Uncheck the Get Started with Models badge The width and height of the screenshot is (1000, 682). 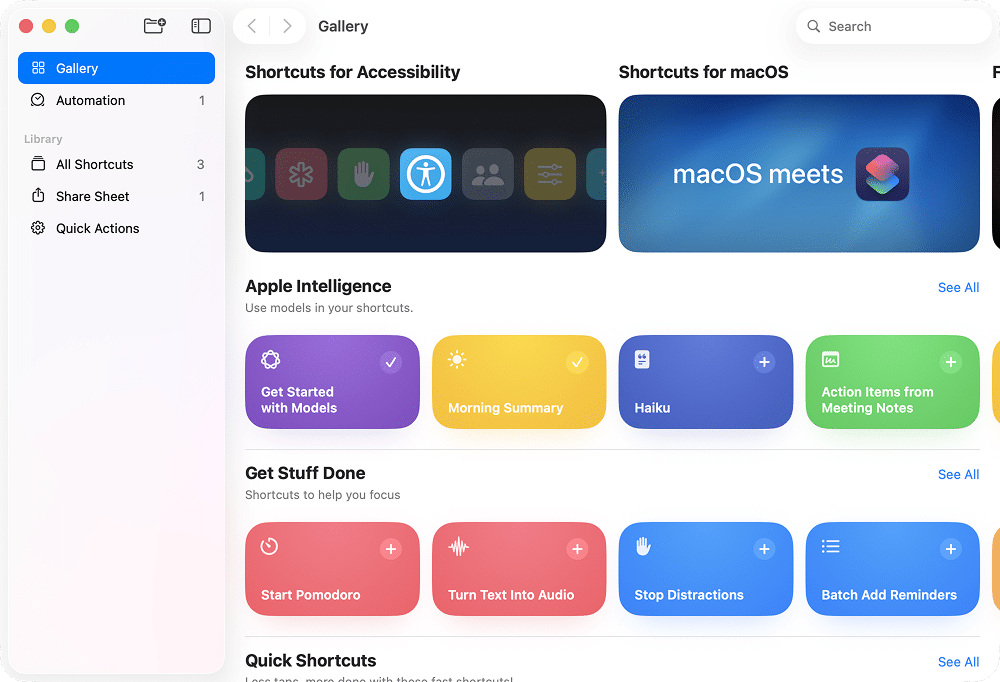[x=391, y=361]
